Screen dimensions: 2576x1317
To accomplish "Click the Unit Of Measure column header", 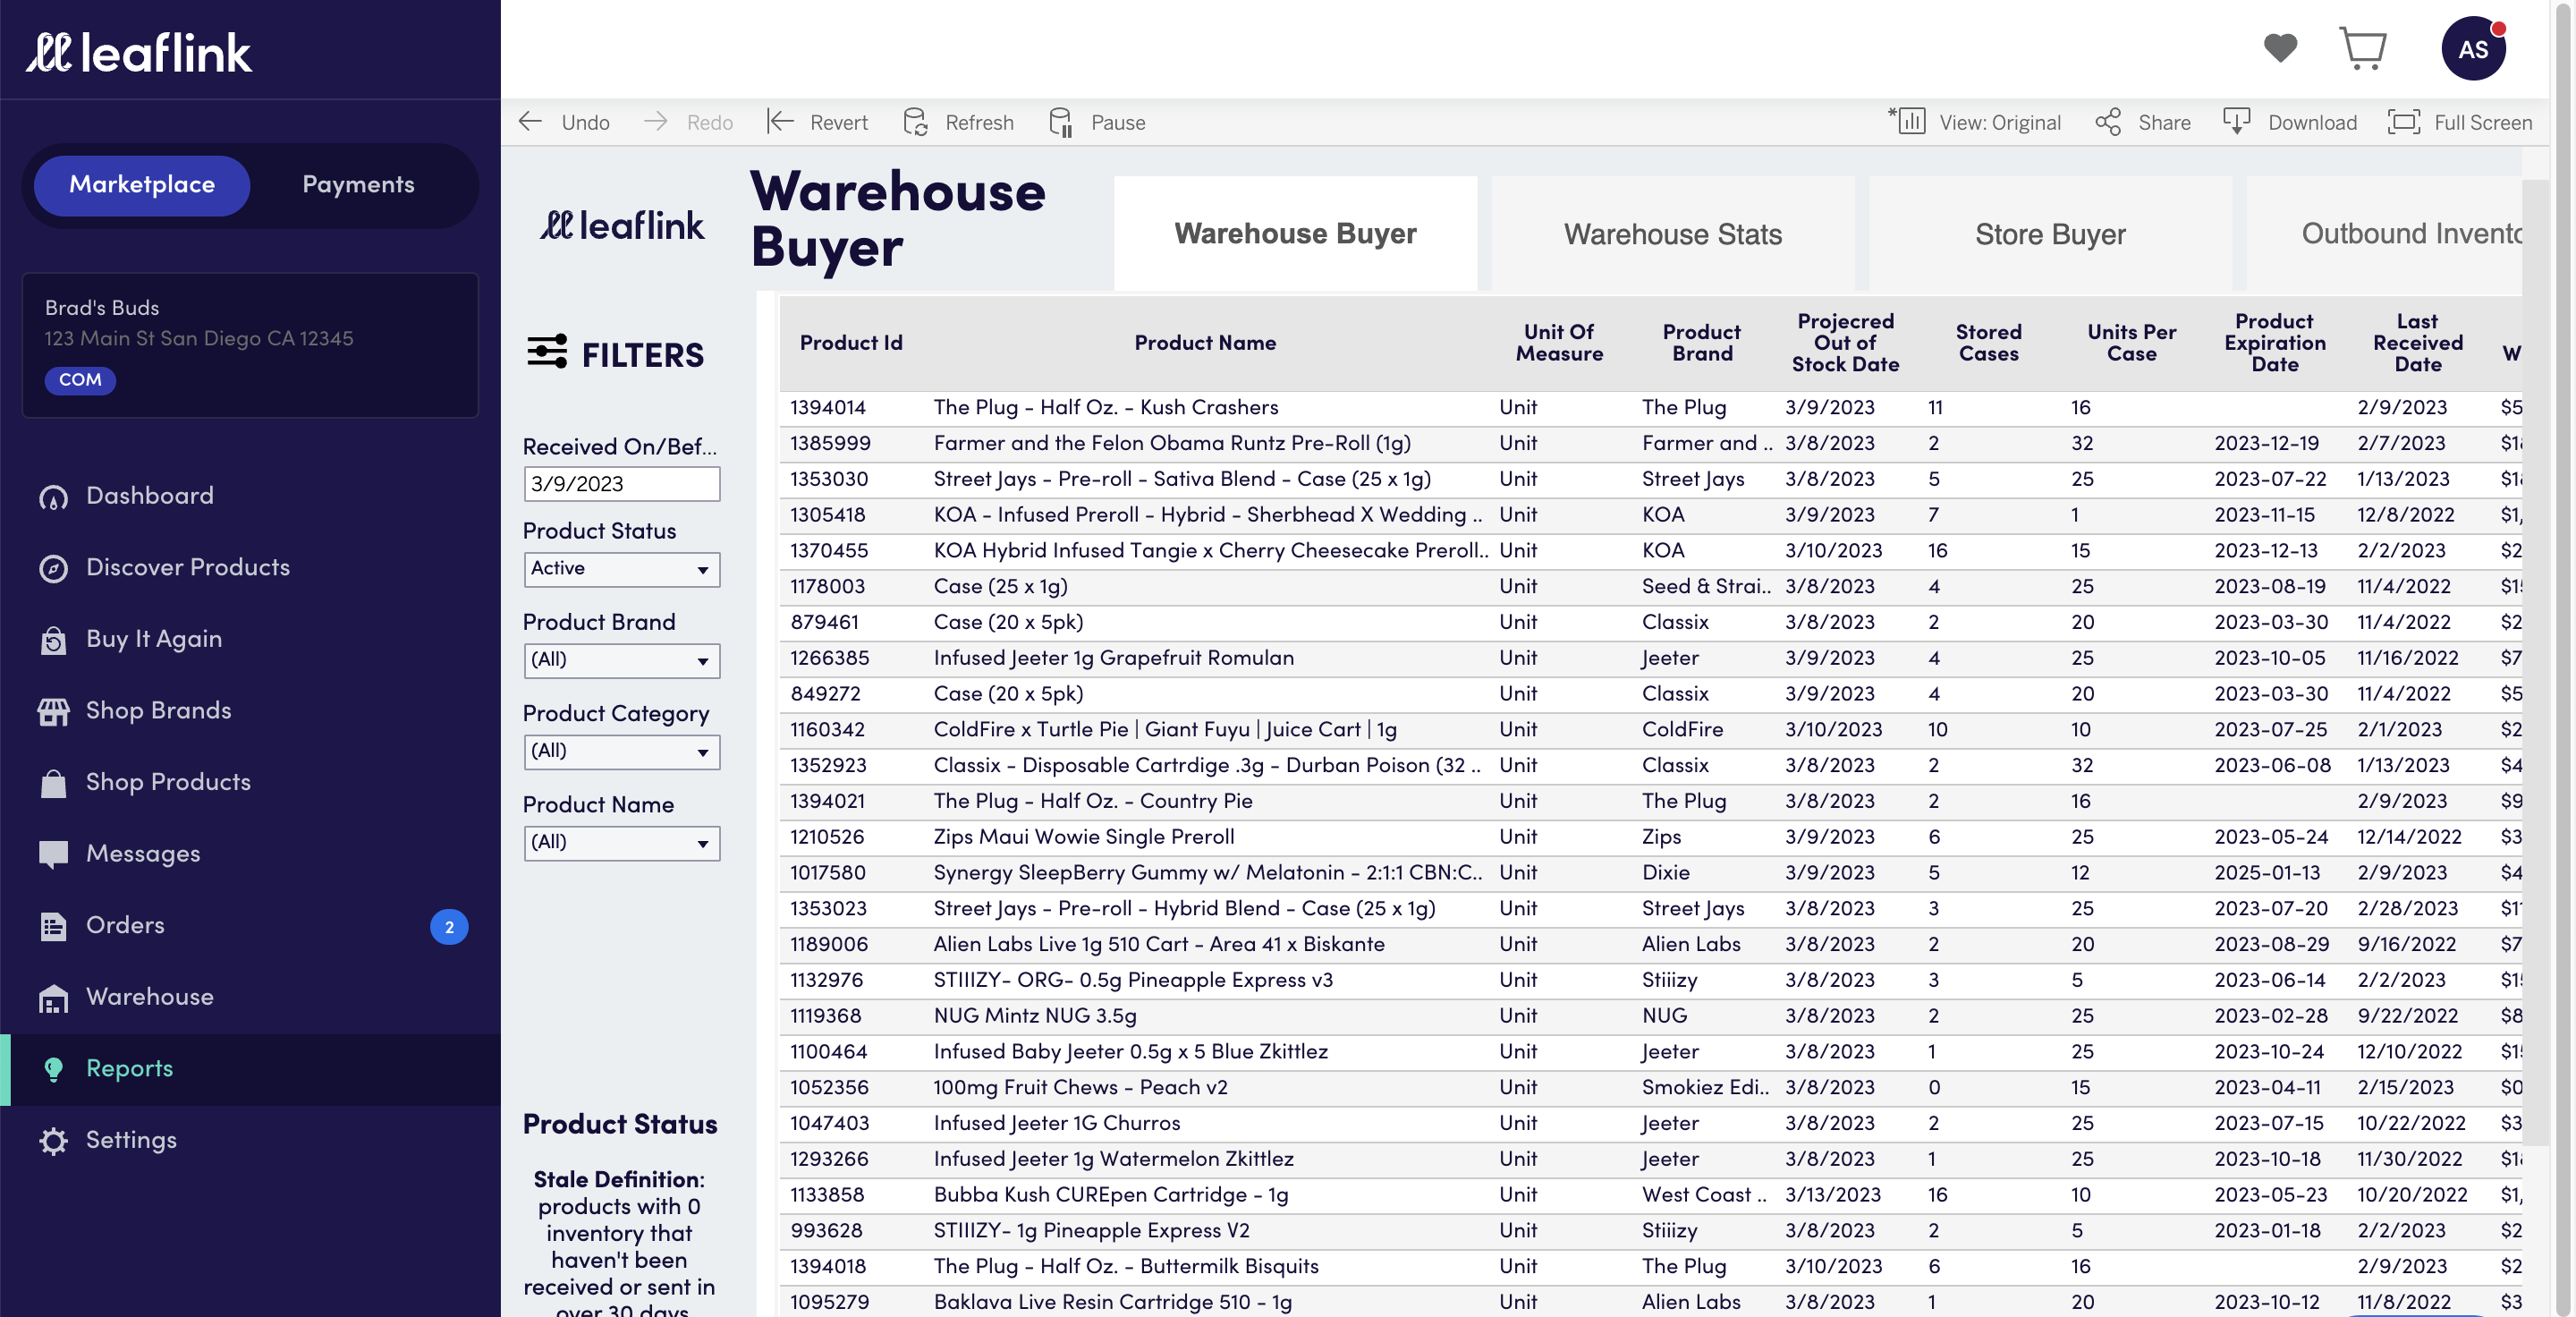I will coord(1559,343).
